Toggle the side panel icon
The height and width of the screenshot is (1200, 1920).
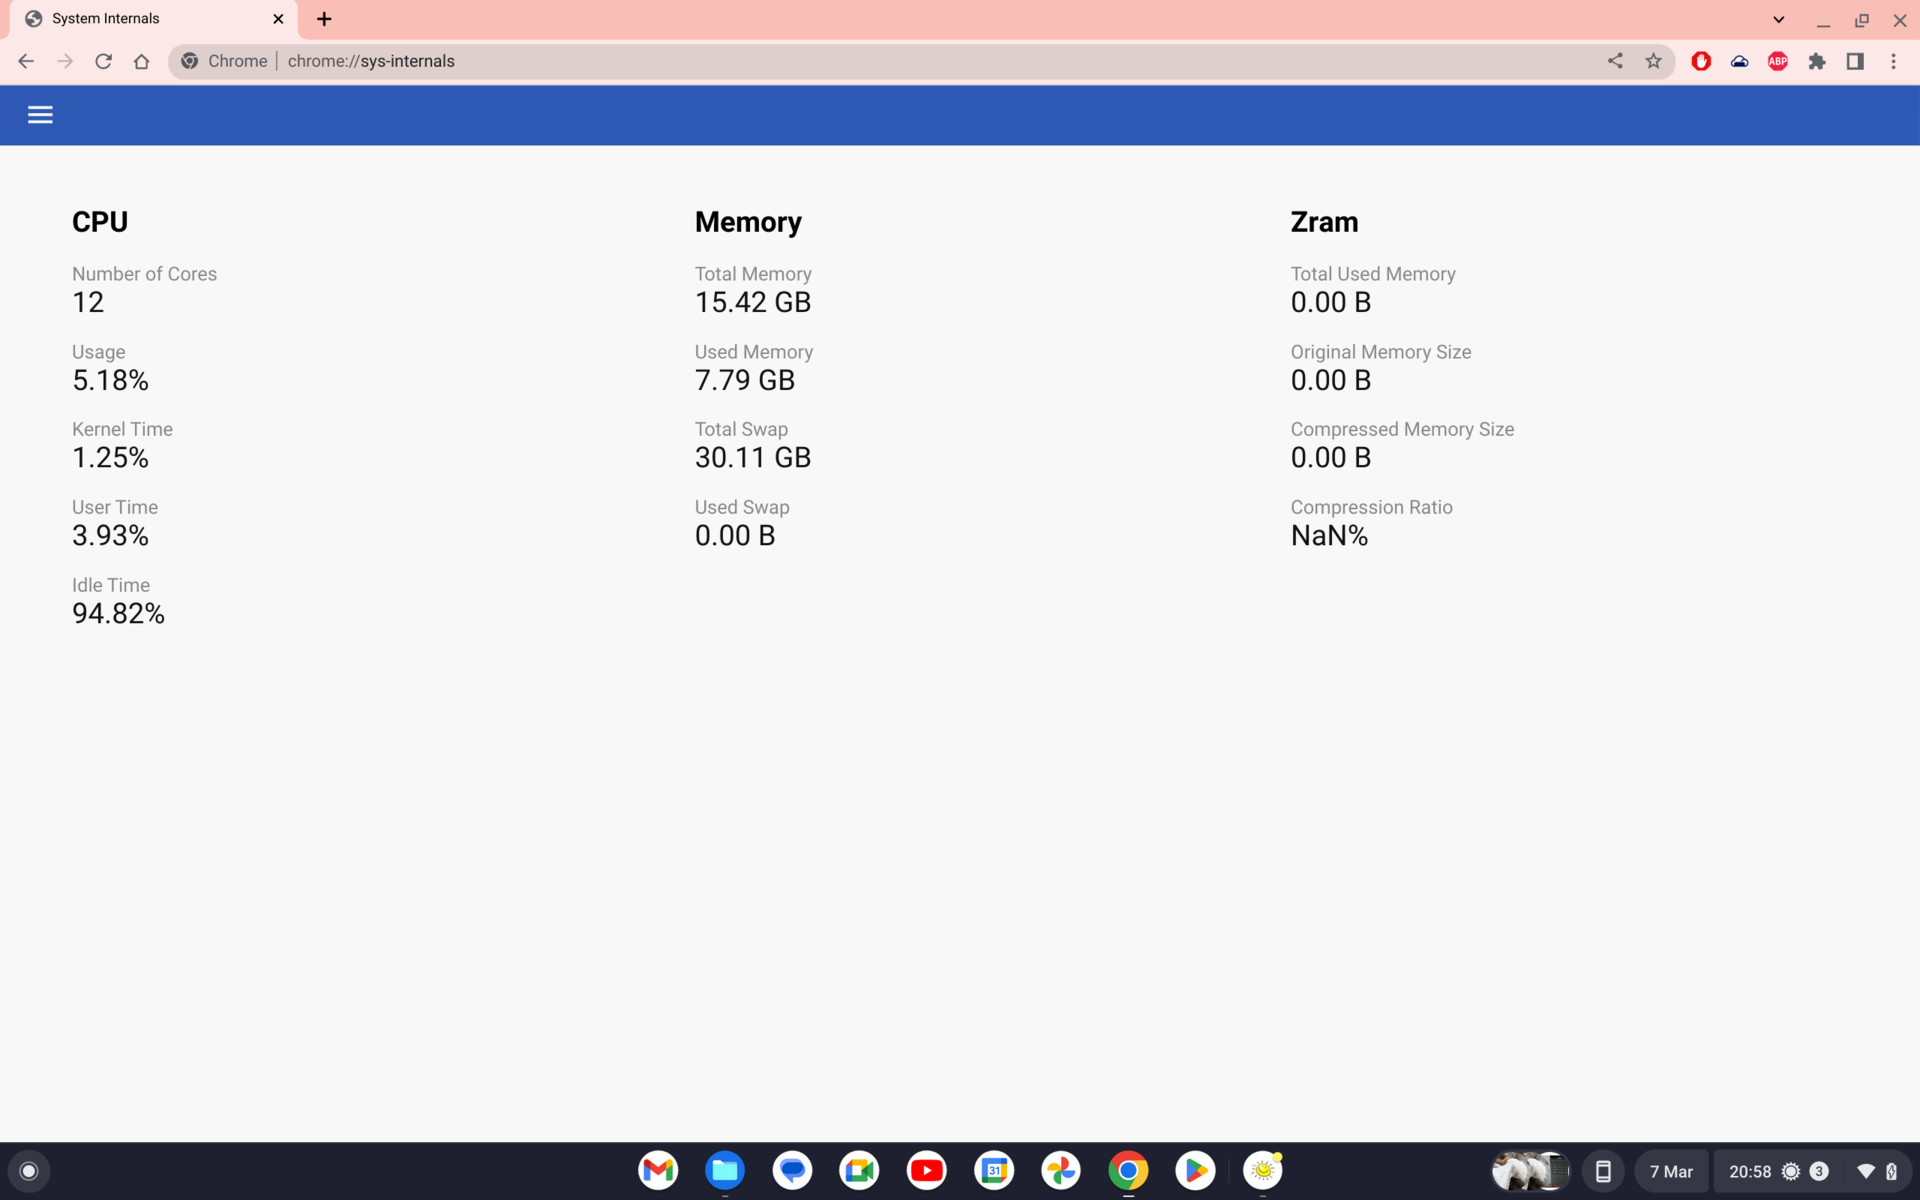pos(1855,61)
